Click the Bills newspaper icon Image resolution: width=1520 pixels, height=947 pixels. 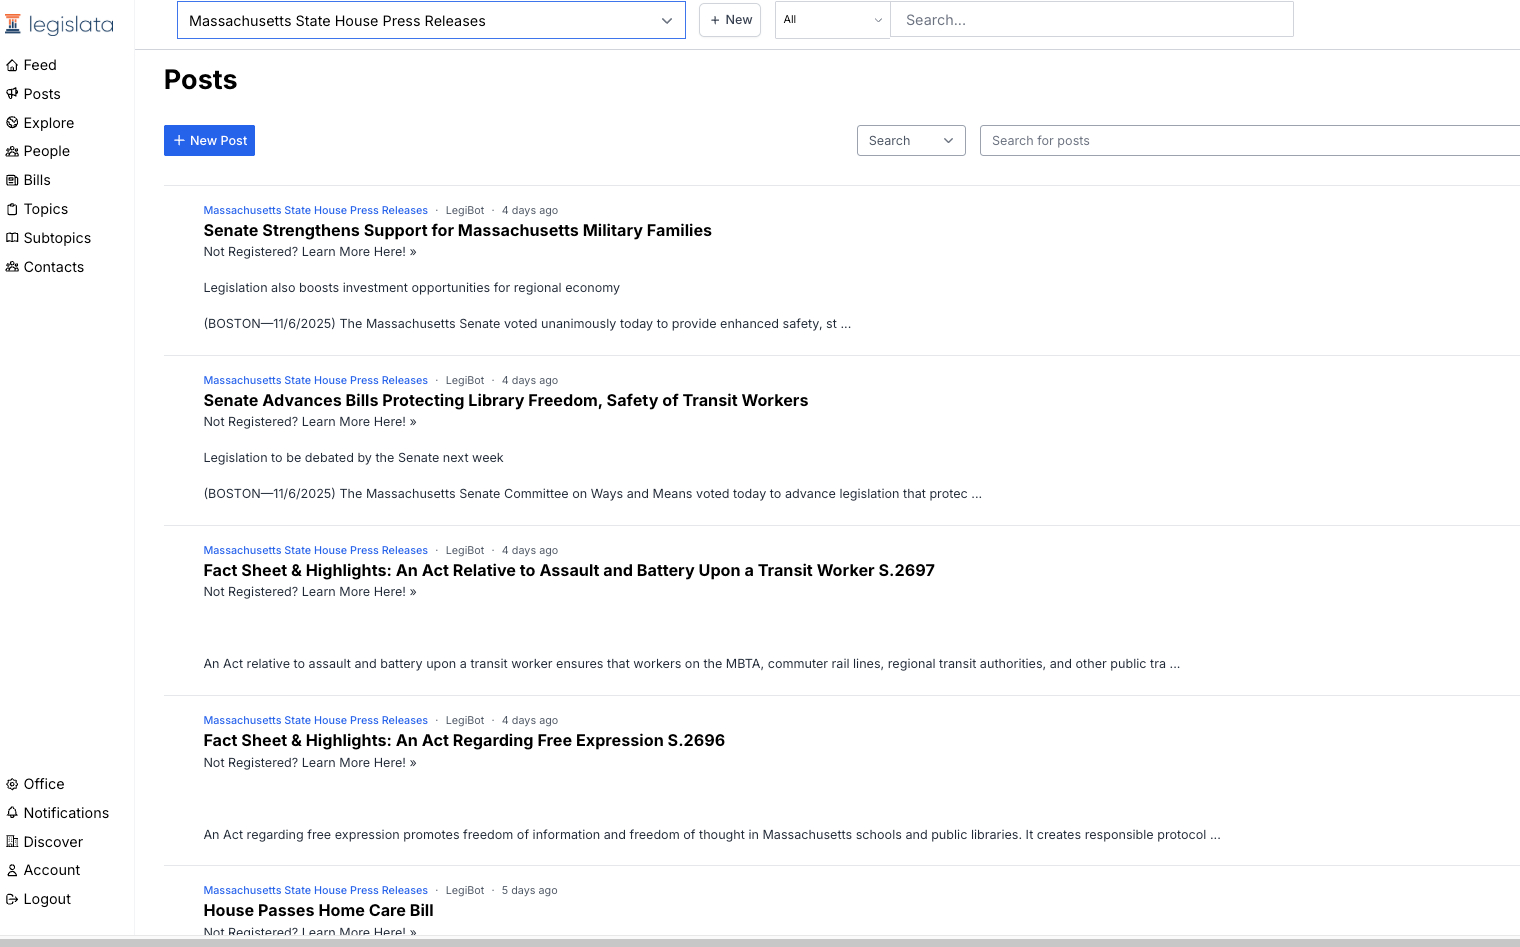[x=12, y=180]
